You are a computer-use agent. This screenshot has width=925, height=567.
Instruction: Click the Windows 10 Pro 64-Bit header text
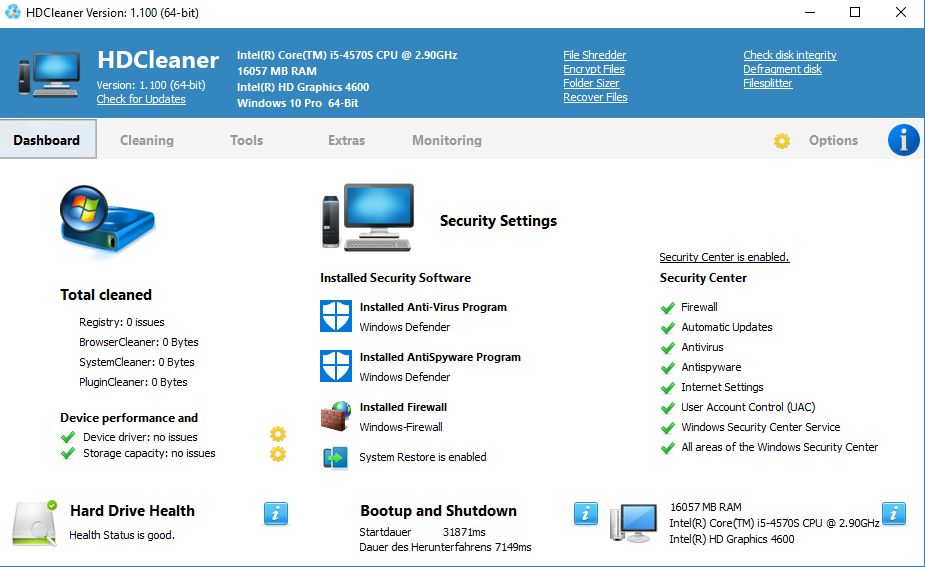pos(298,103)
